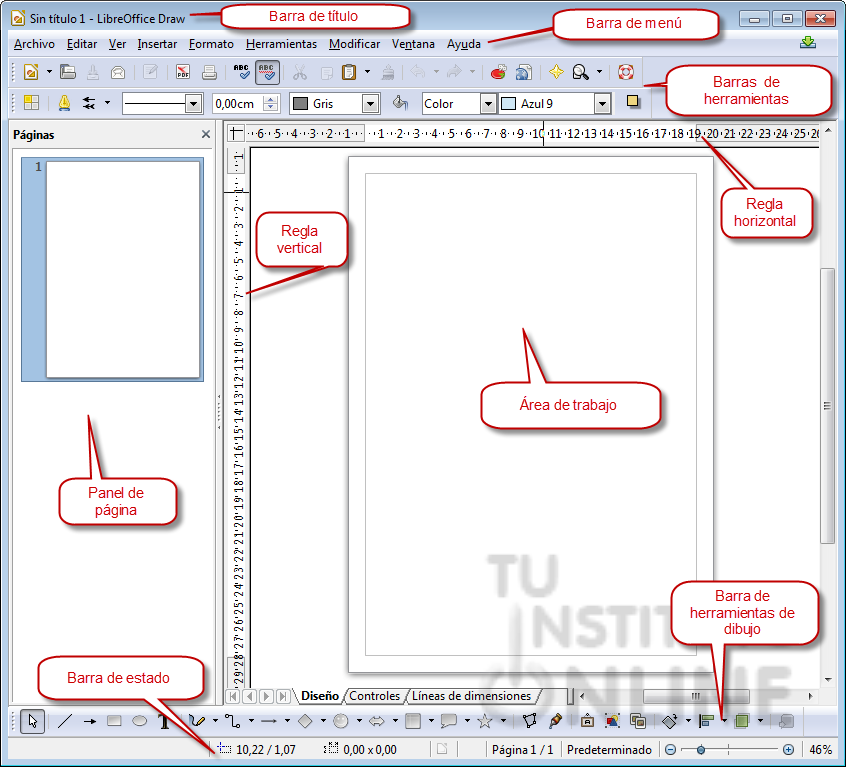Export the drawing directly as PDF
846x767 pixels.
[183, 72]
